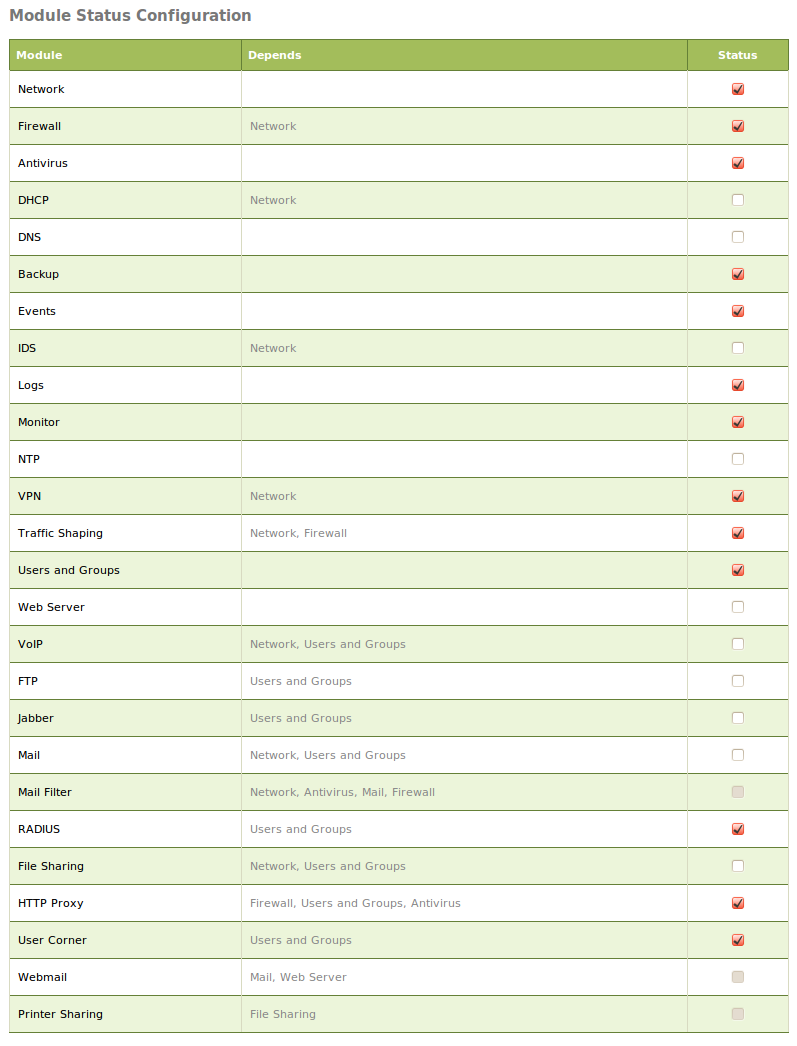Image resolution: width=797 pixels, height=1046 pixels.
Task: Uncheck the Network module status checkbox
Action: (x=738, y=89)
